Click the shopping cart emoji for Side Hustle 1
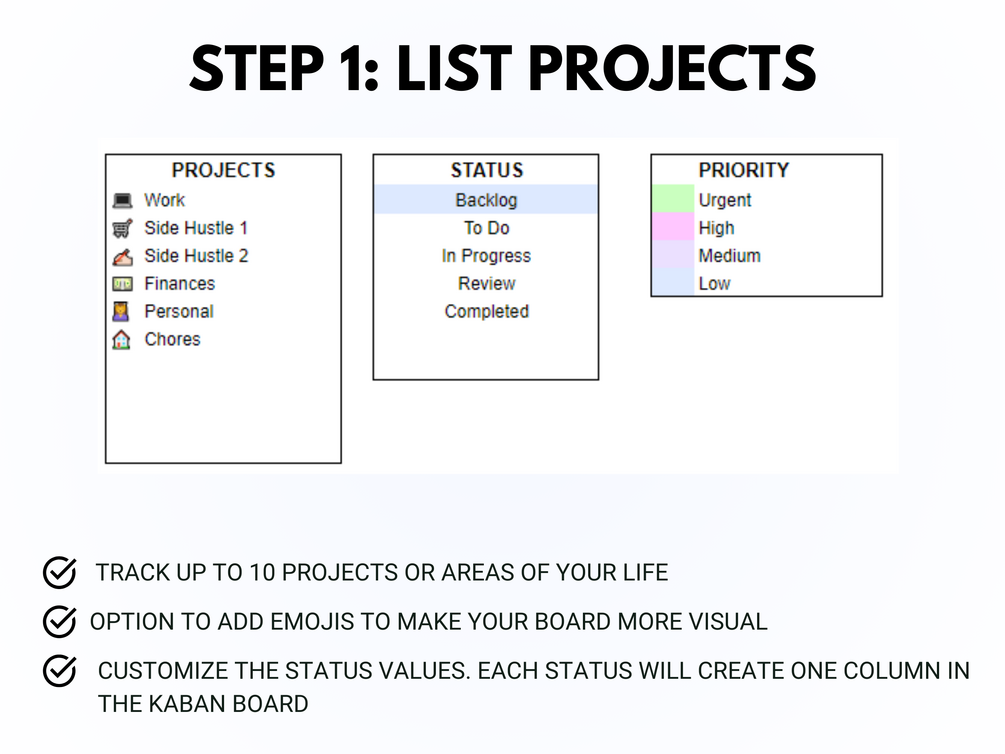Viewport: 1005px width, 754px height. coord(122,228)
